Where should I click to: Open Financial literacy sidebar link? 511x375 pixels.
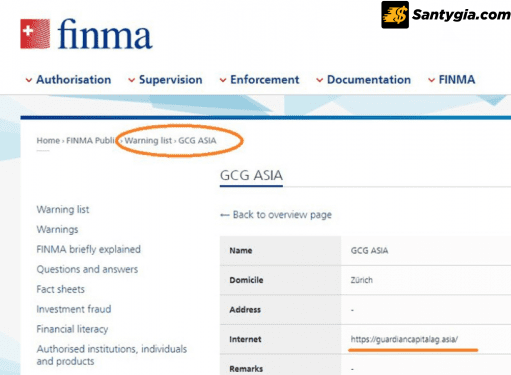pyautogui.click(x=72, y=329)
